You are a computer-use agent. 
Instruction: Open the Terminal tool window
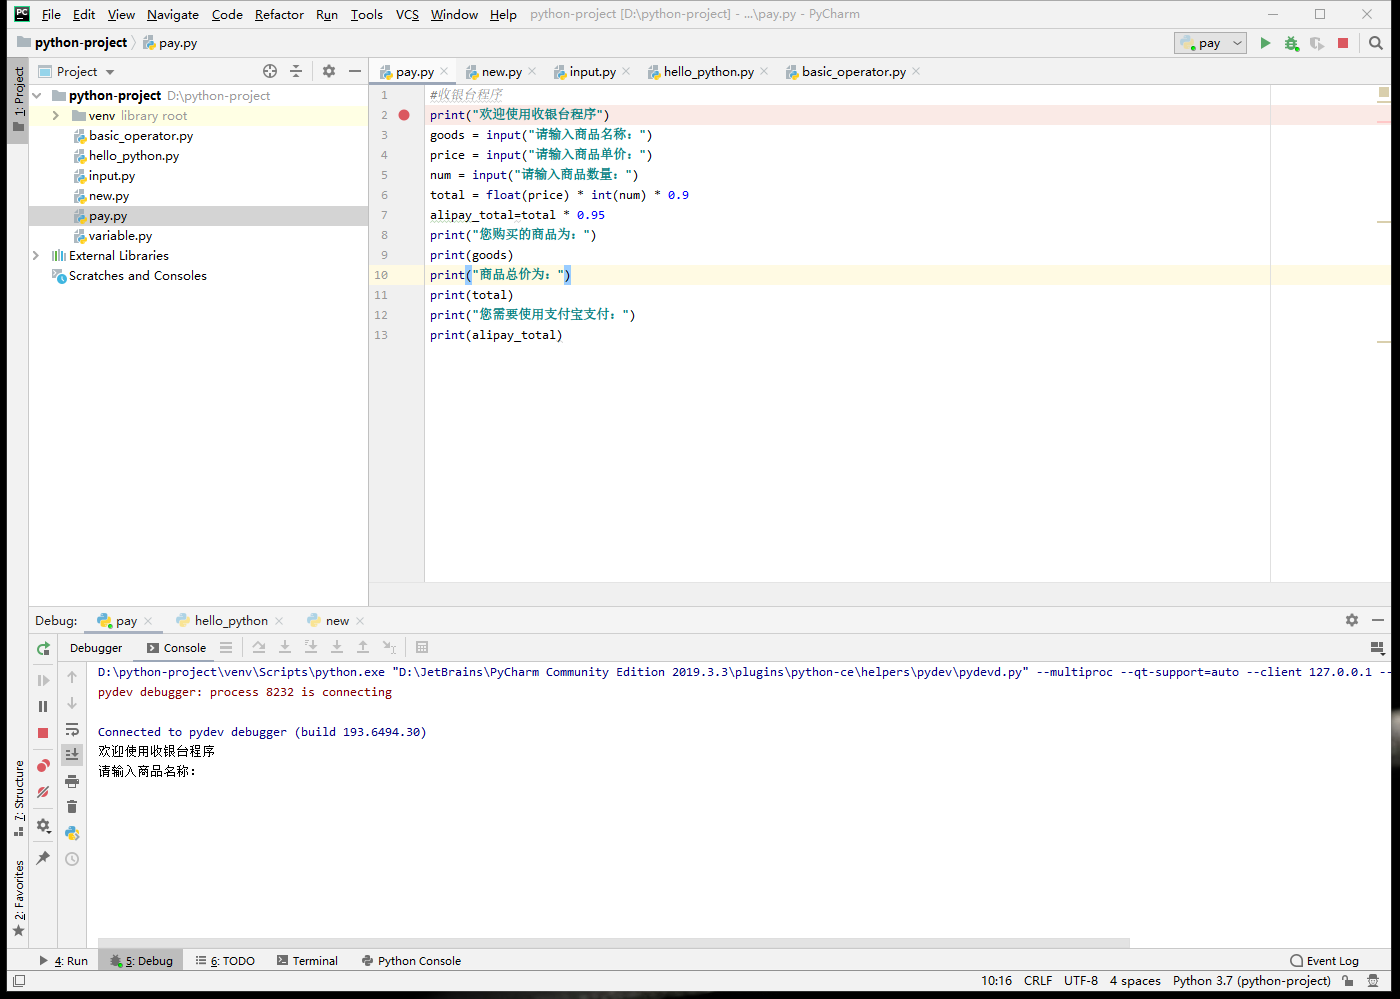308,961
